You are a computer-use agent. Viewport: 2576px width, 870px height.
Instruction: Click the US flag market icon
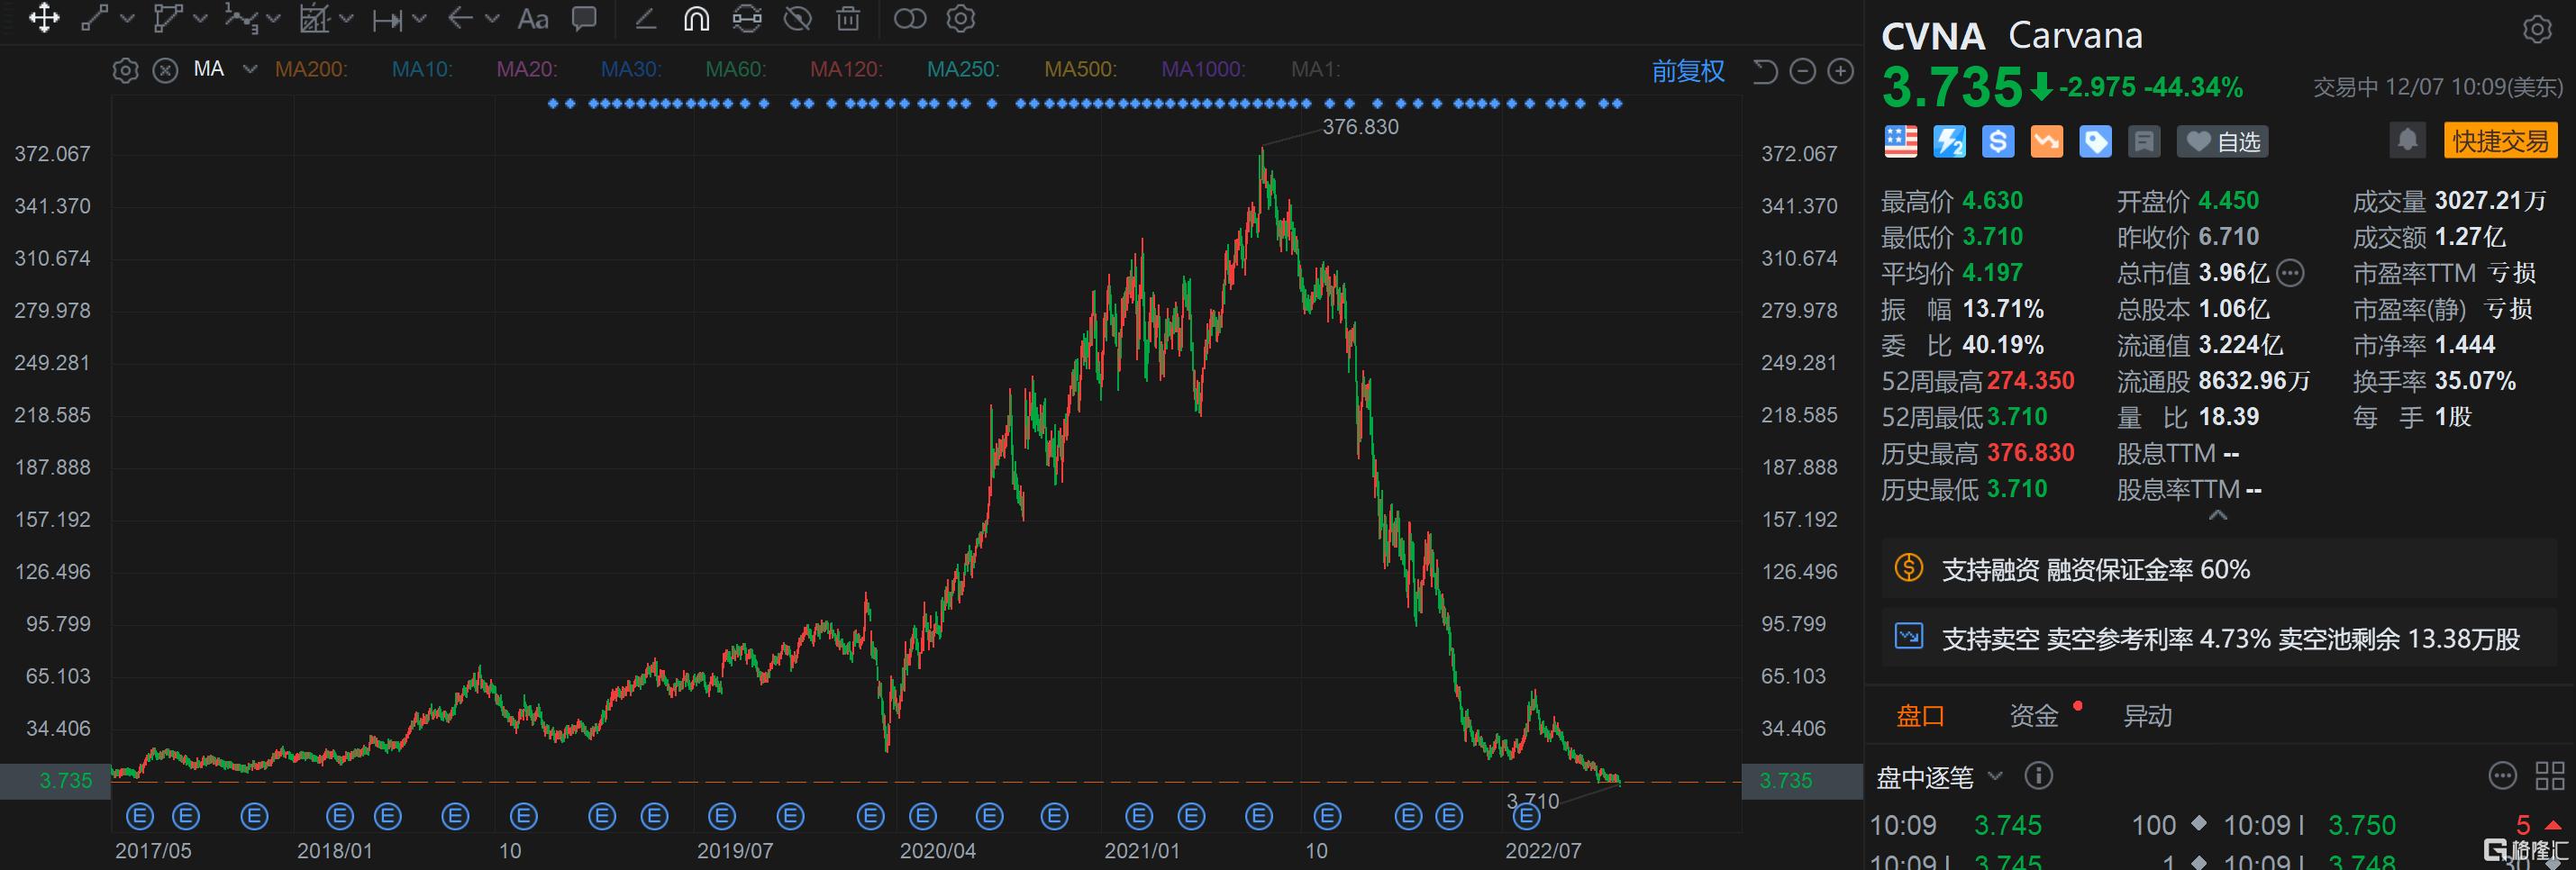(1900, 142)
